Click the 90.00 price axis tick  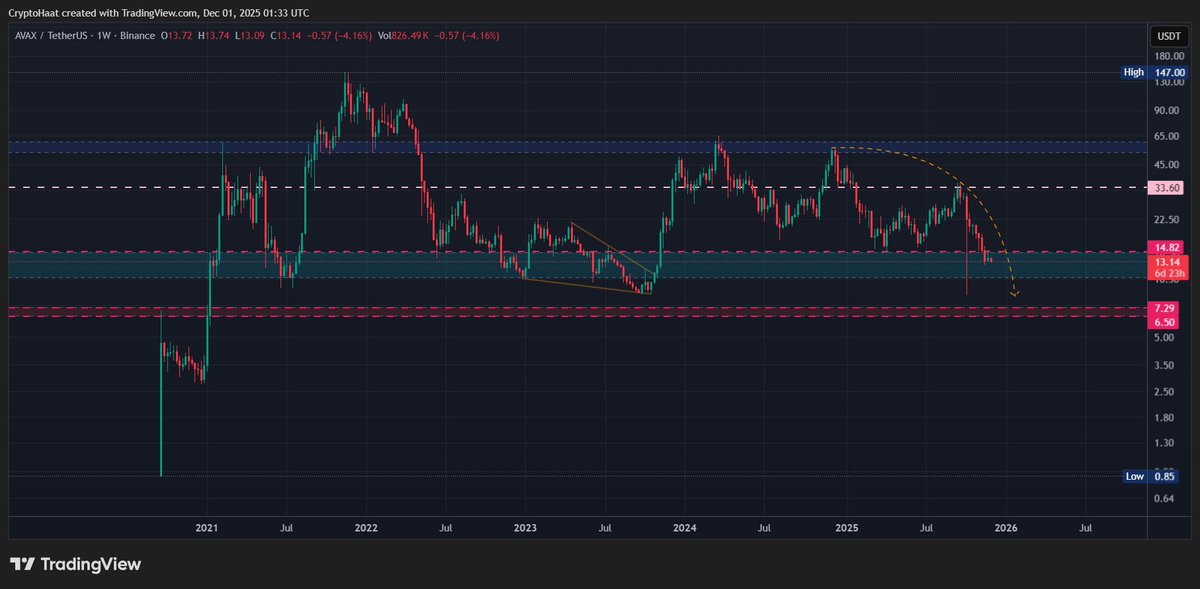[1168, 110]
